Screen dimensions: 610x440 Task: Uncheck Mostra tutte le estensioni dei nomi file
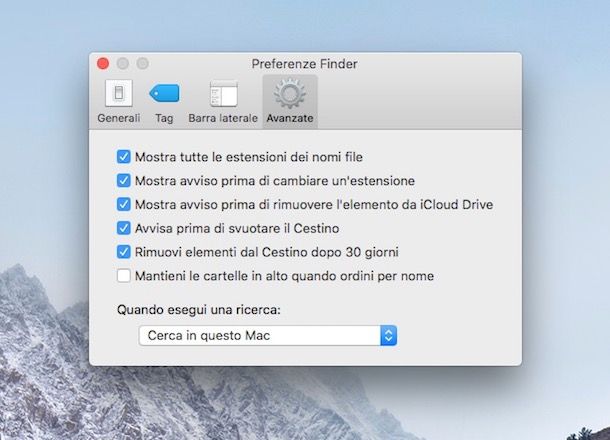click(x=124, y=157)
